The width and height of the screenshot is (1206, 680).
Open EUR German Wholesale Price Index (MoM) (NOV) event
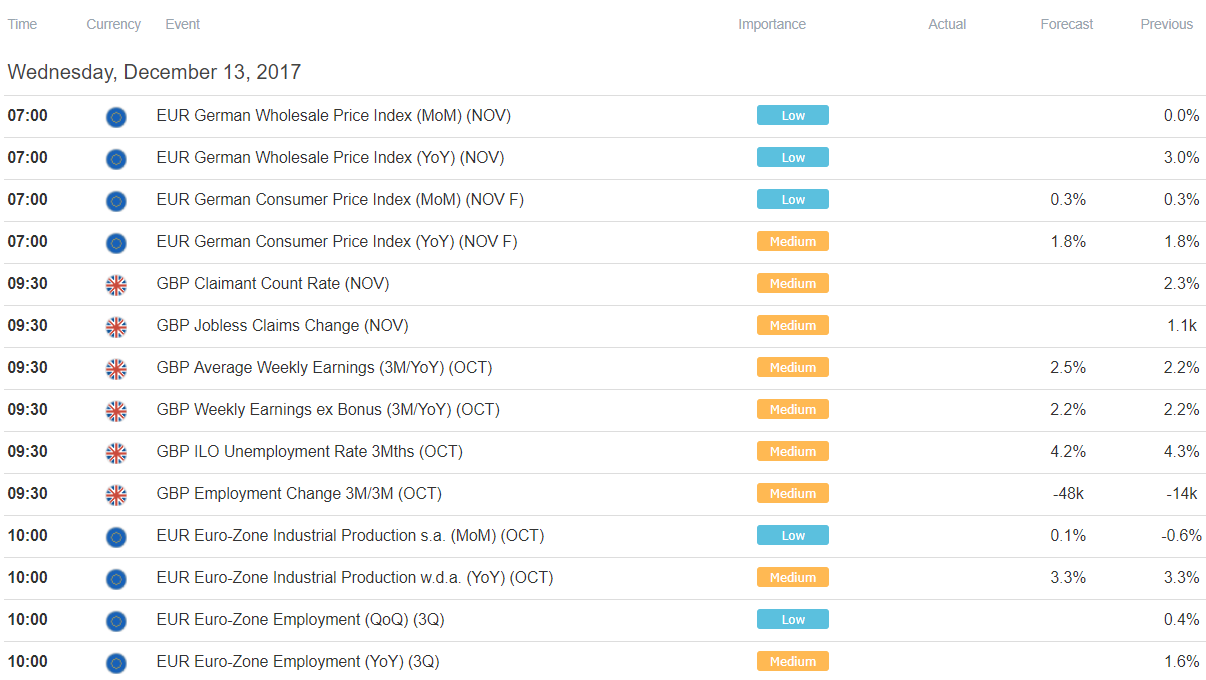(x=333, y=116)
